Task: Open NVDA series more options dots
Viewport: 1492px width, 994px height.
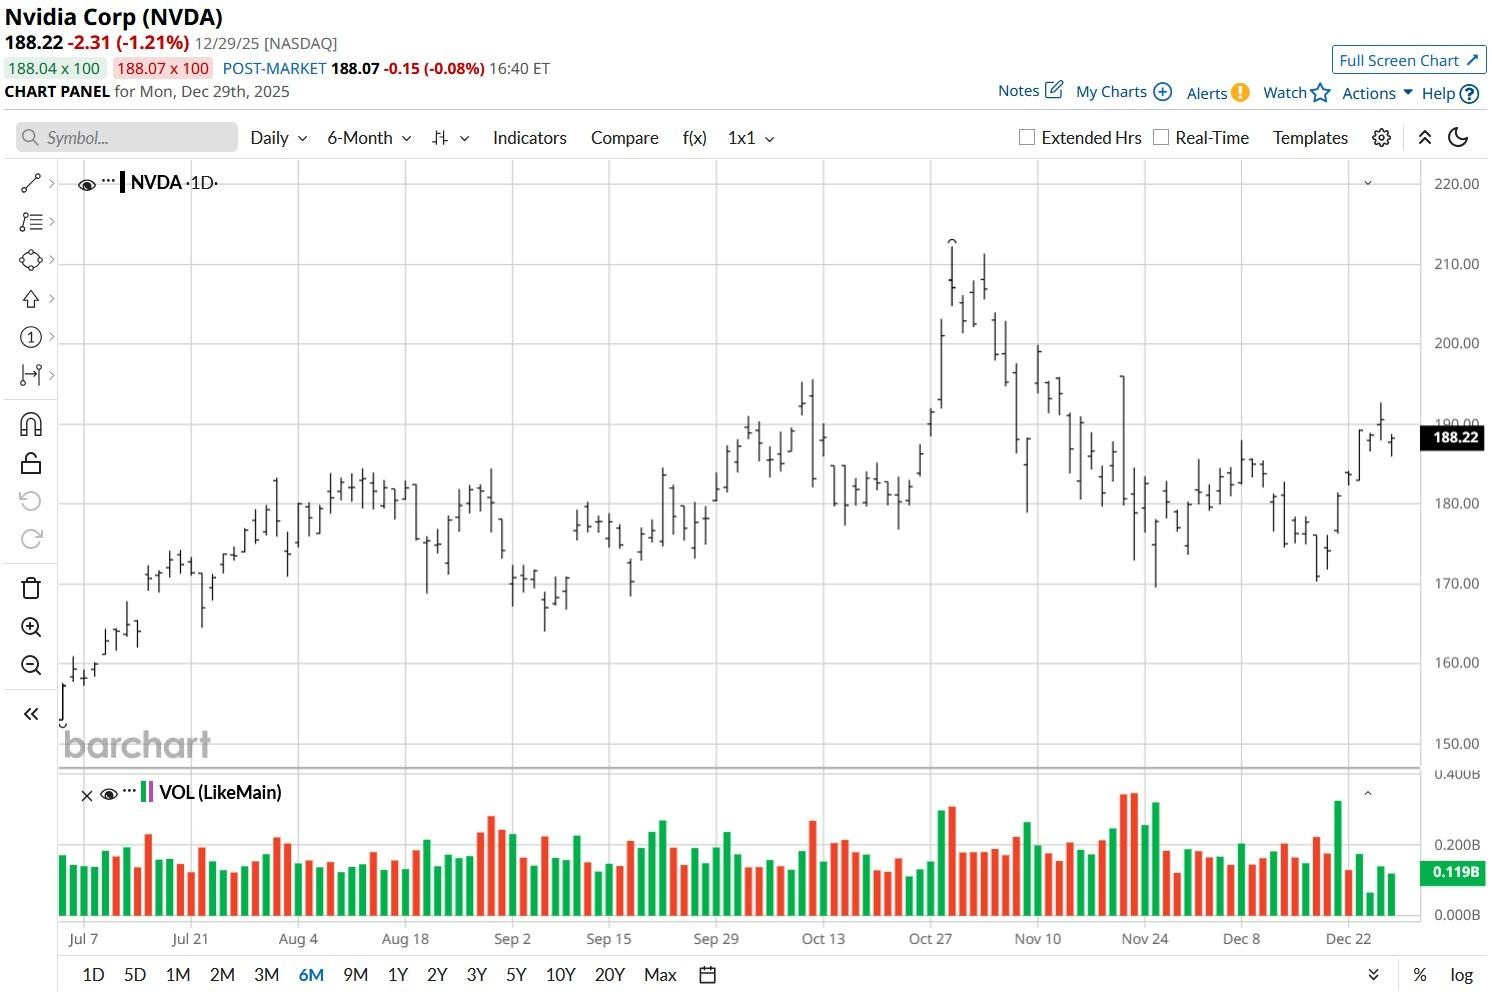Action: (x=109, y=181)
